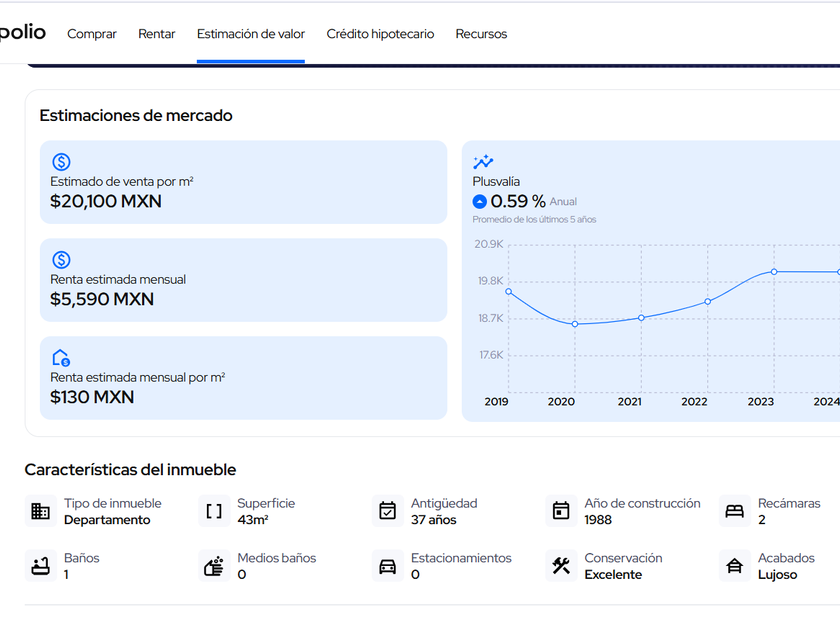Image resolution: width=840 pixels, height=630 pixels.
Task: Click the car icon beside Estacionamientos
Action: (388, 566)
